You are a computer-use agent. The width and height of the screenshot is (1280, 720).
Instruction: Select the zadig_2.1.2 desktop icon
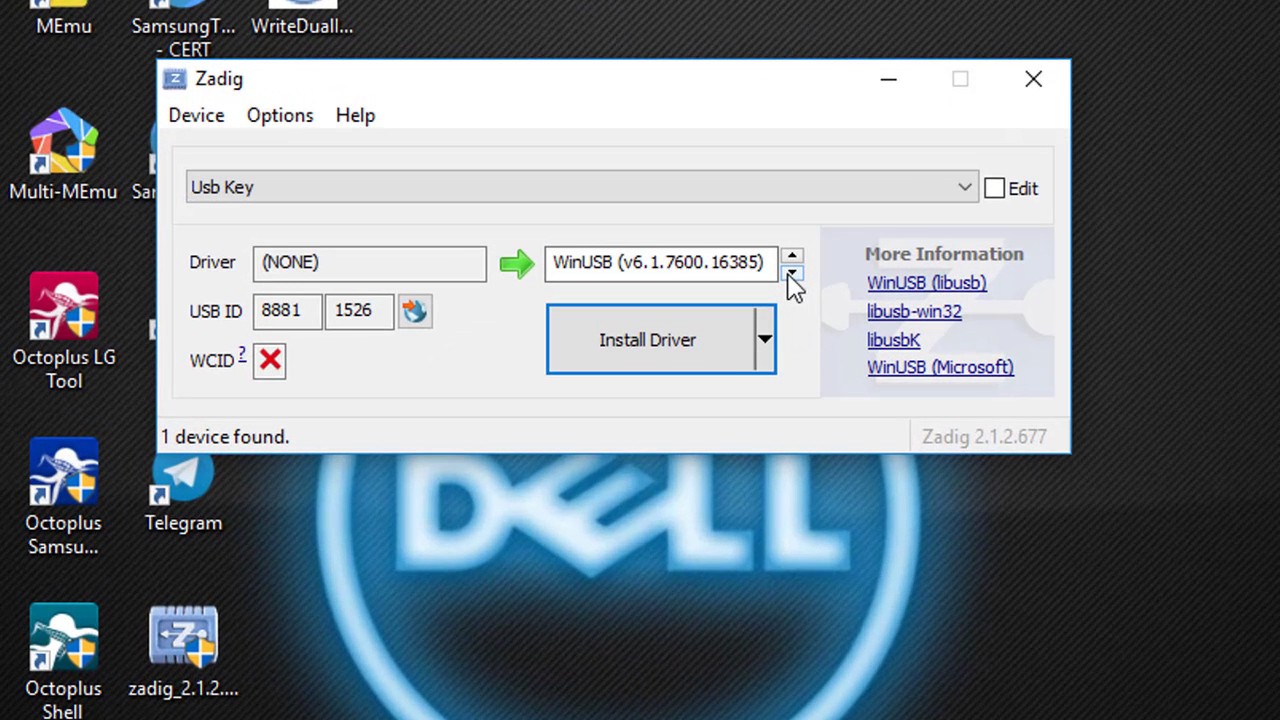[x=183, y=652]
